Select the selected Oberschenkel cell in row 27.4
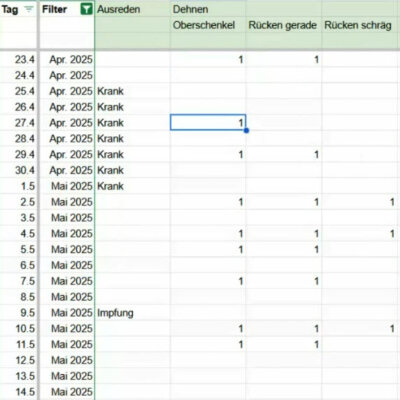Viewport: 400px width, 400px height. click(x=208, y=122)
